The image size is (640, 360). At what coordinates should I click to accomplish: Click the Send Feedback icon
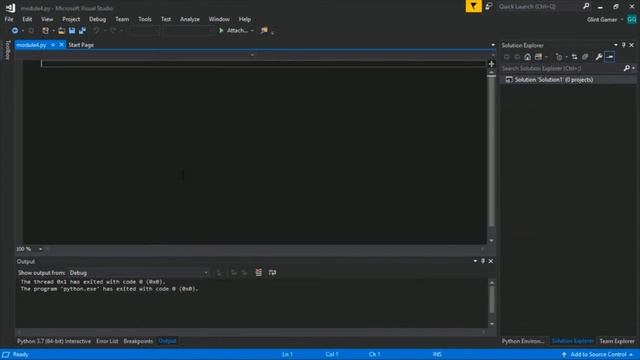point(489,7)
